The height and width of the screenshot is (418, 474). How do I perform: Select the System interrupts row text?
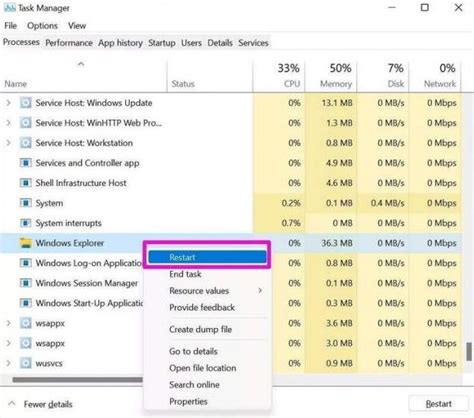click(x=68, y=223)
